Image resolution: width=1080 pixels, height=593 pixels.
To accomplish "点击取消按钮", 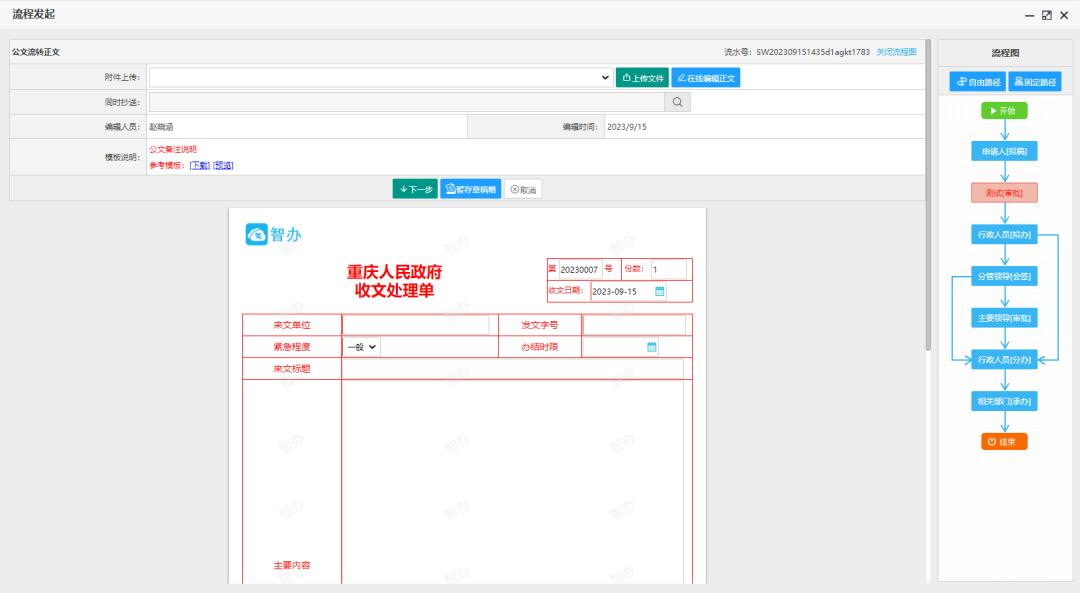I will 521,188.
